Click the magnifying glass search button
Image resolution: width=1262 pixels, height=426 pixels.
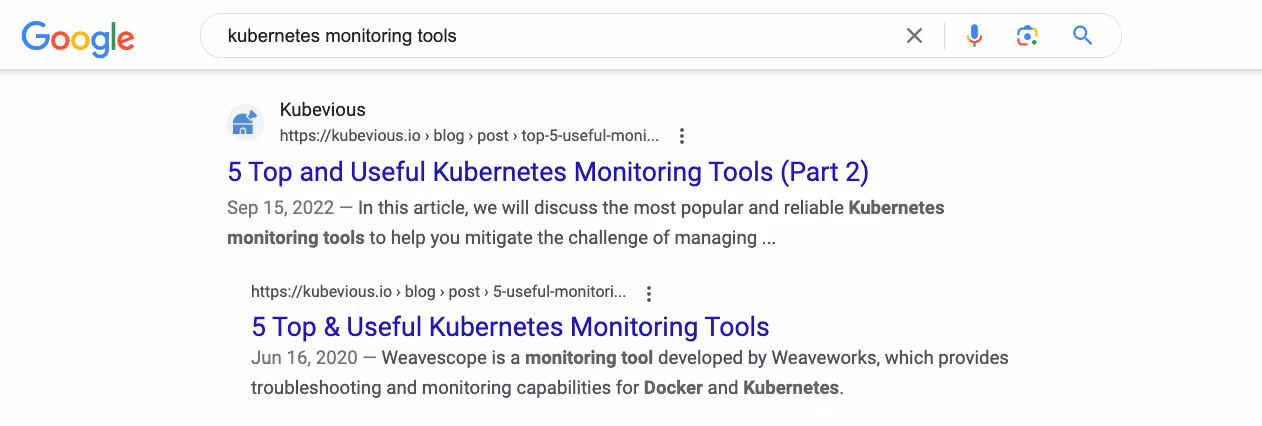coord(1082,36)
